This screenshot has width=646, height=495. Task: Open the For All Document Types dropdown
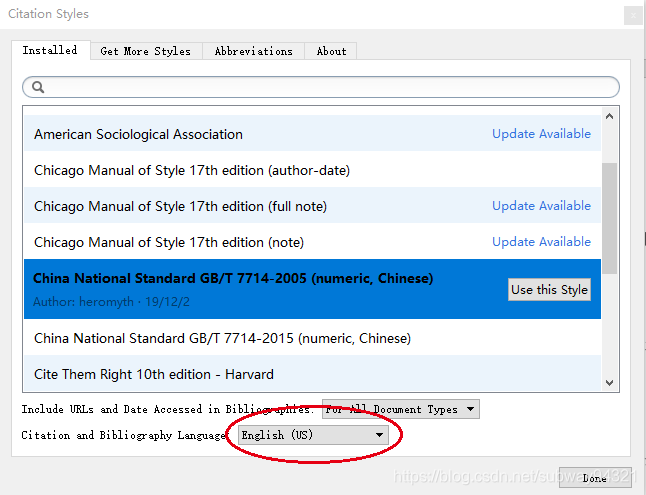pyautogui.click(x=401, y=409)
